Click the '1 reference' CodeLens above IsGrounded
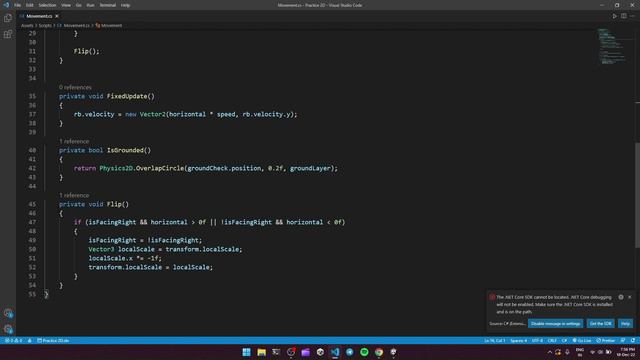640x360 pixels. pyautogui.click(x=74, y=141)
